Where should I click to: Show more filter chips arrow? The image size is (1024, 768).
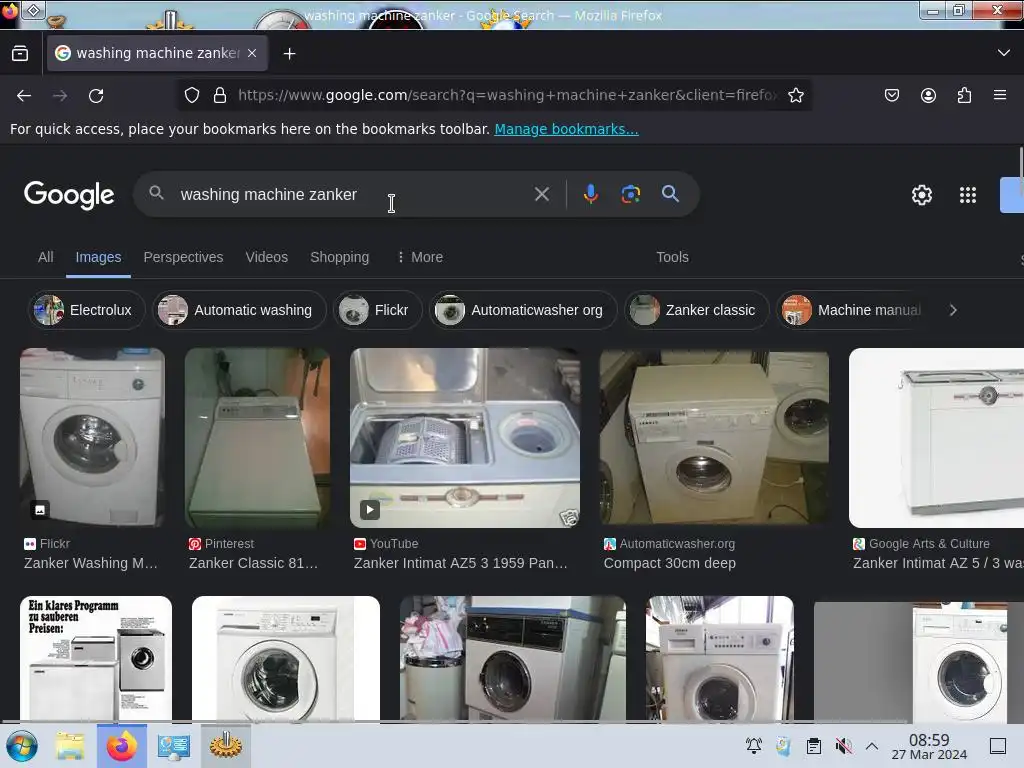(953, 310)
